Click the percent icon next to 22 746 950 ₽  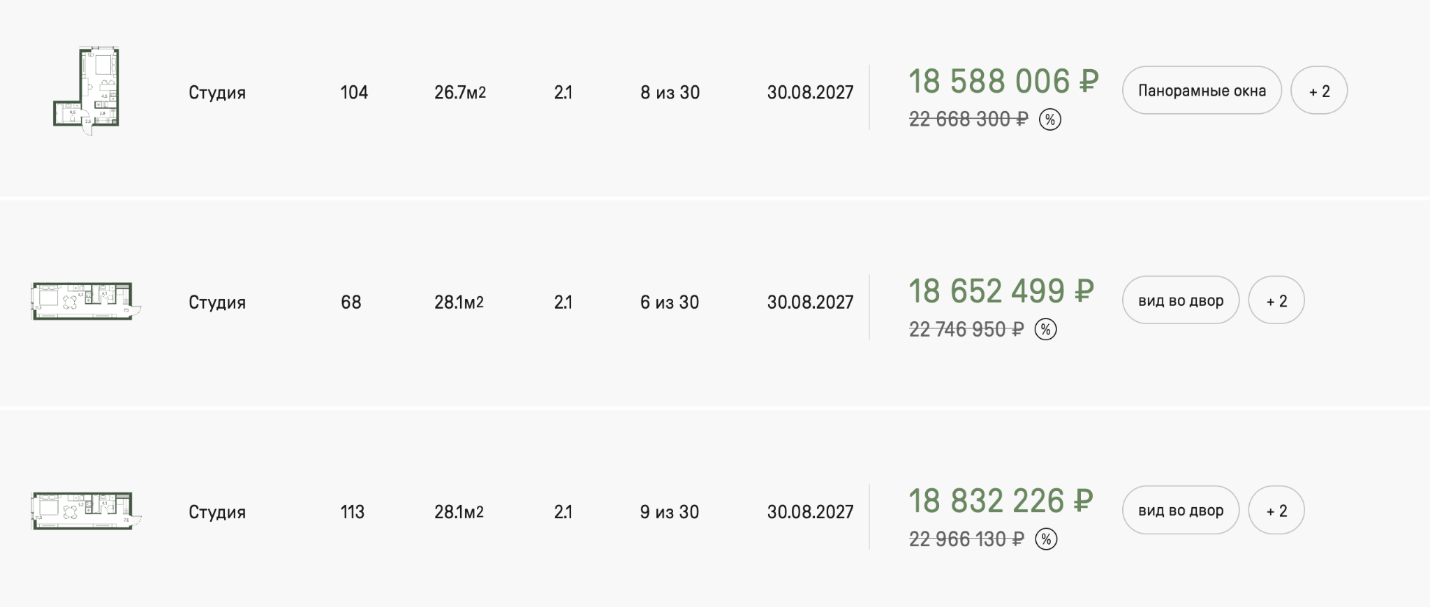coord(1045,330)
